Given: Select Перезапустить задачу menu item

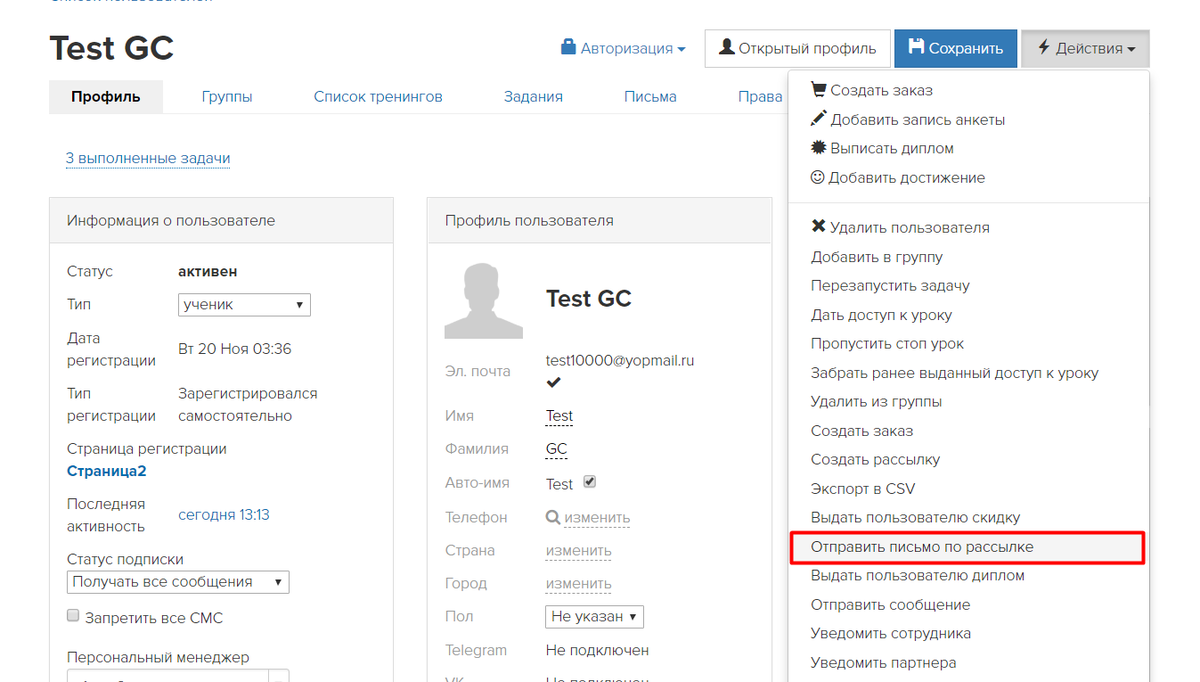Looking at the screenshot, I should point(968,286).
